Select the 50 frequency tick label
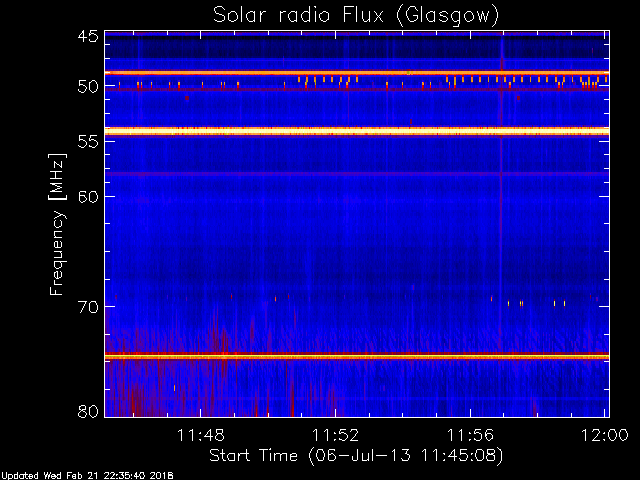The height and width of the screenshot is (480, 640). click(x=88, y=87)
